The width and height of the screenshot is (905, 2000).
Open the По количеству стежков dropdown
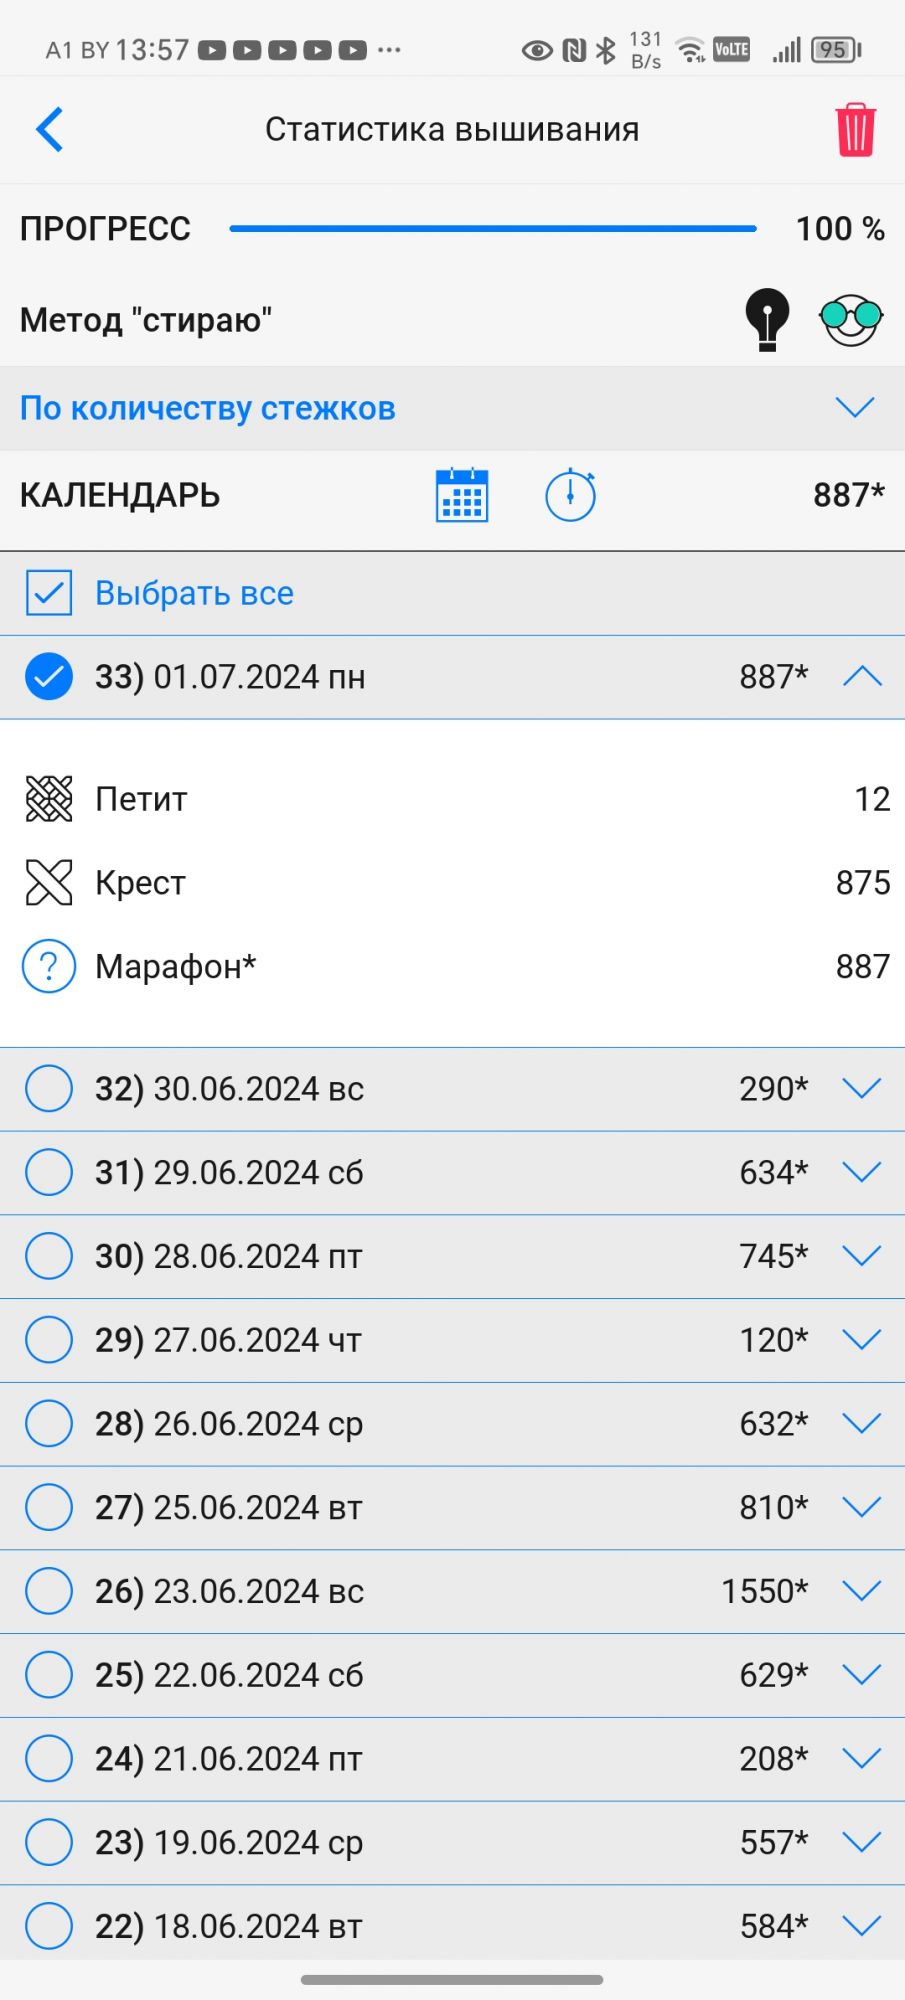855,408
